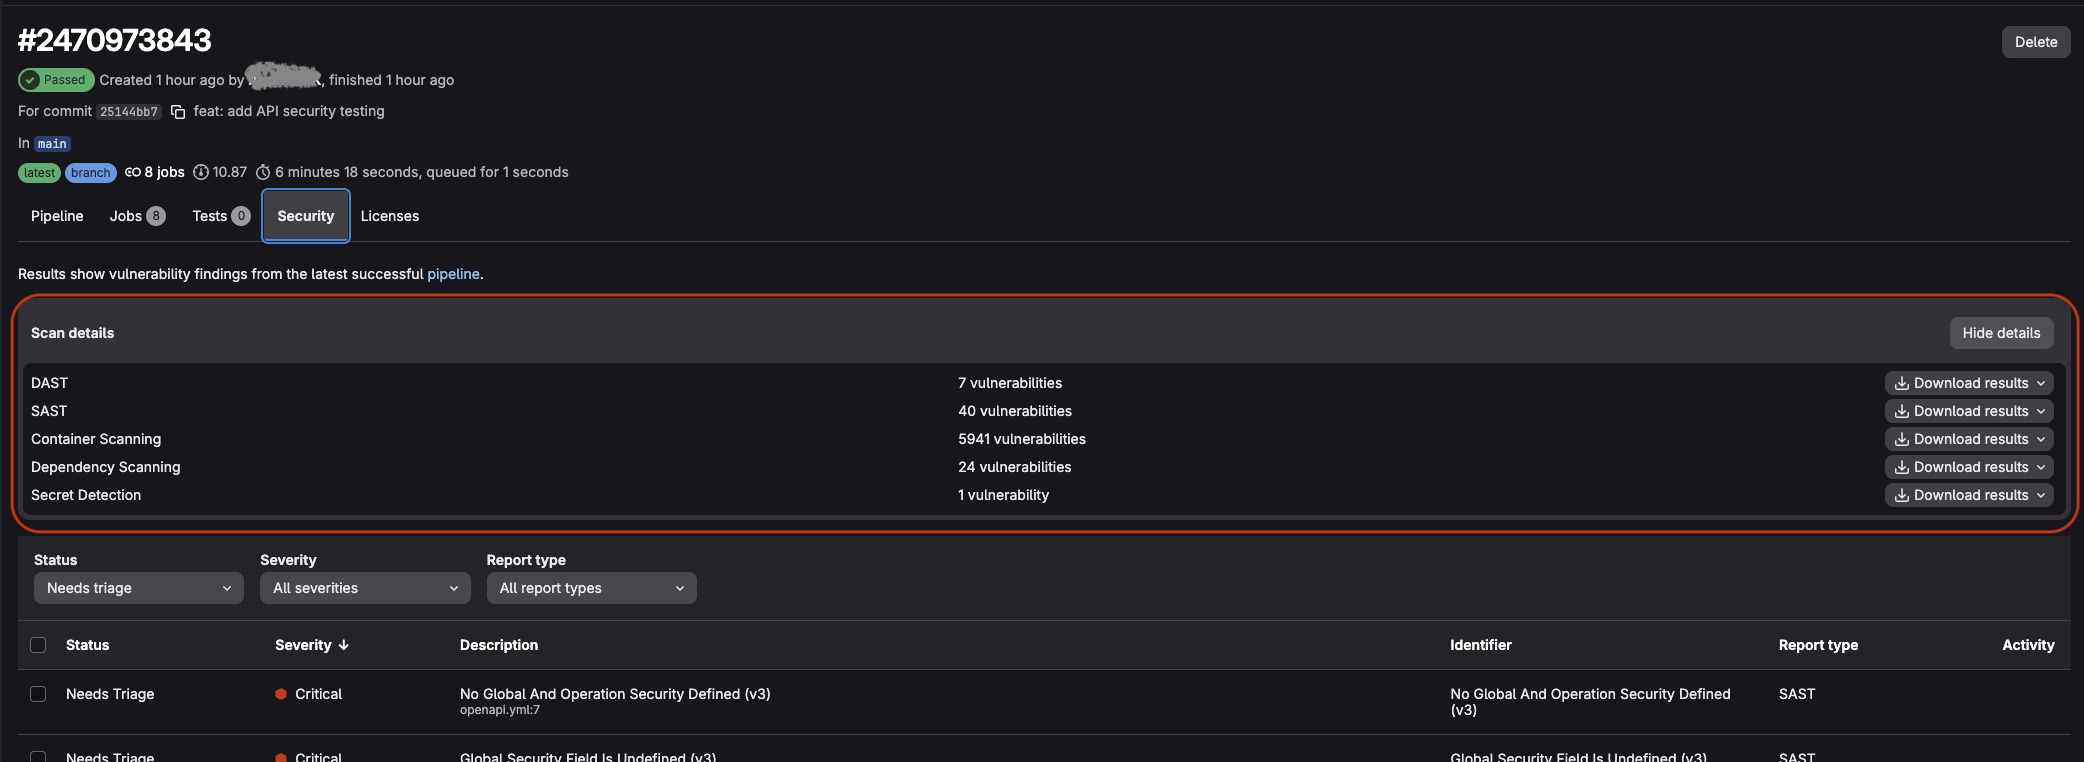
Task: Click the linked jobs chain icon
Action: pos(131,172)
